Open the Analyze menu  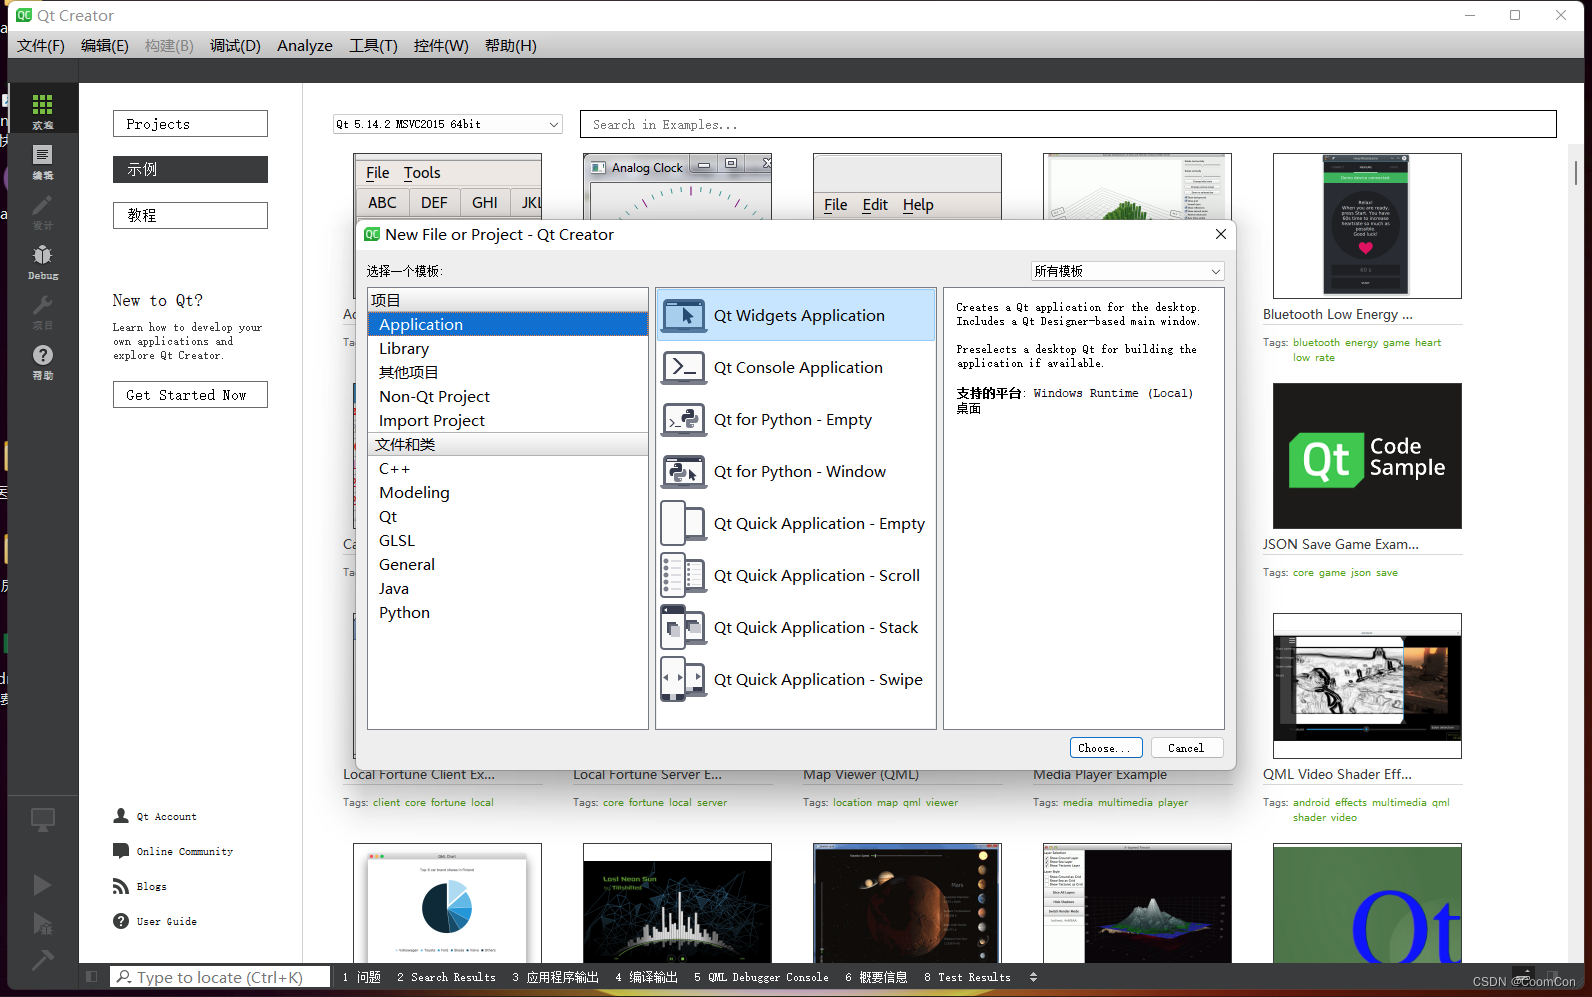(305, 45)
